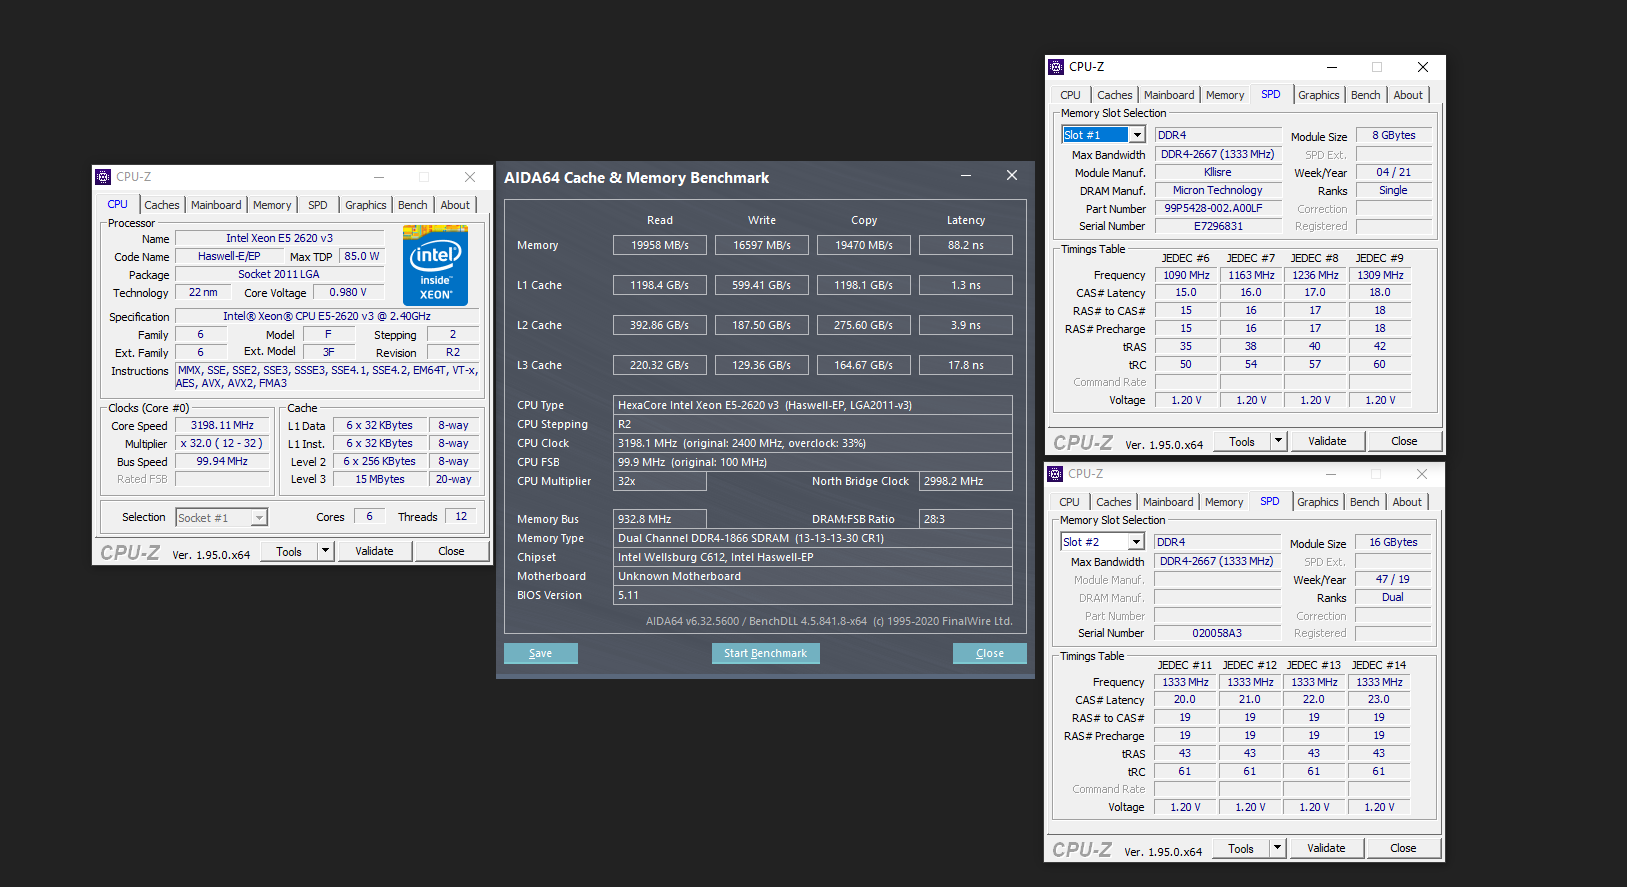Click the CPU-Z icon in the processor window title bar
Viewport: 1627px width, 887px height.
(103, 177)
